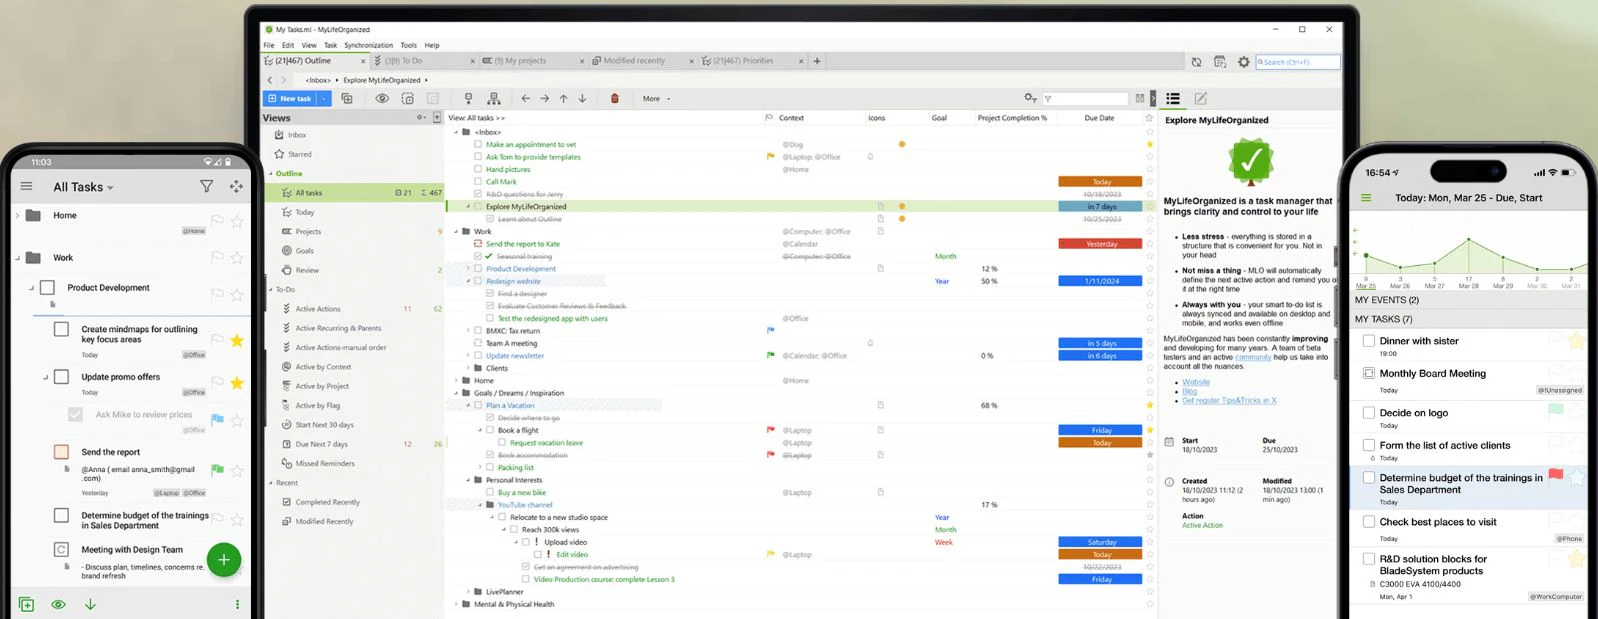
Task: Open the Synchronization menu
Action: pos(369,45)
